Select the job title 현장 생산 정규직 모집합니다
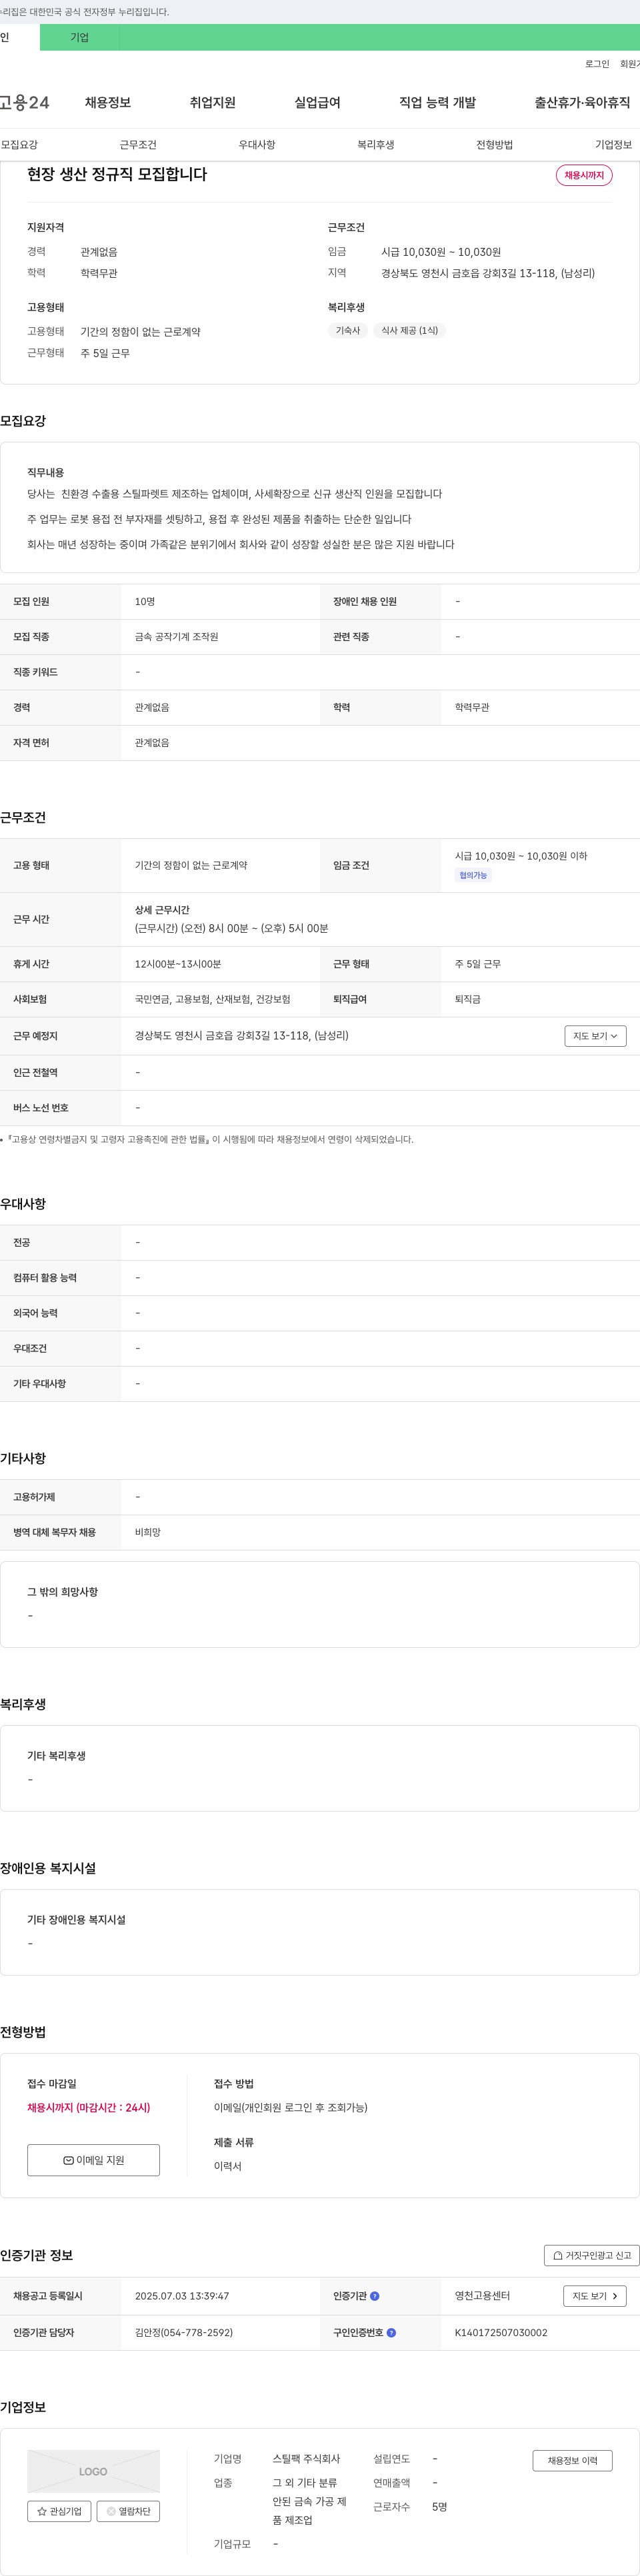 pos(117,174)
